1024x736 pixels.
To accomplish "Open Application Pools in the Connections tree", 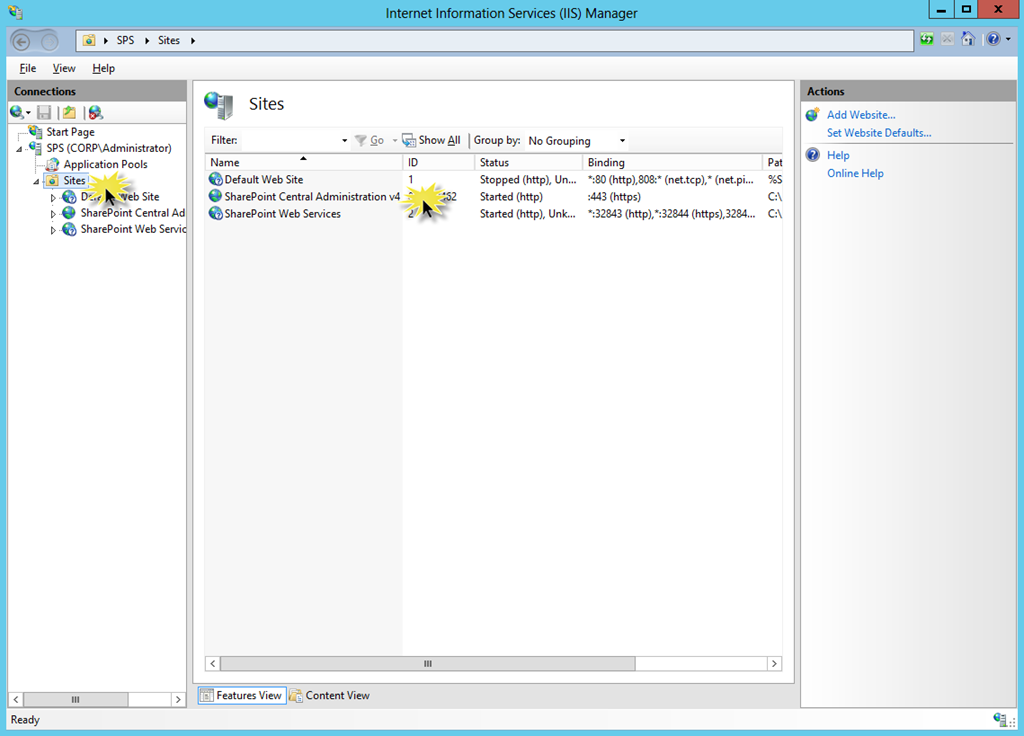I will (105, 165).
